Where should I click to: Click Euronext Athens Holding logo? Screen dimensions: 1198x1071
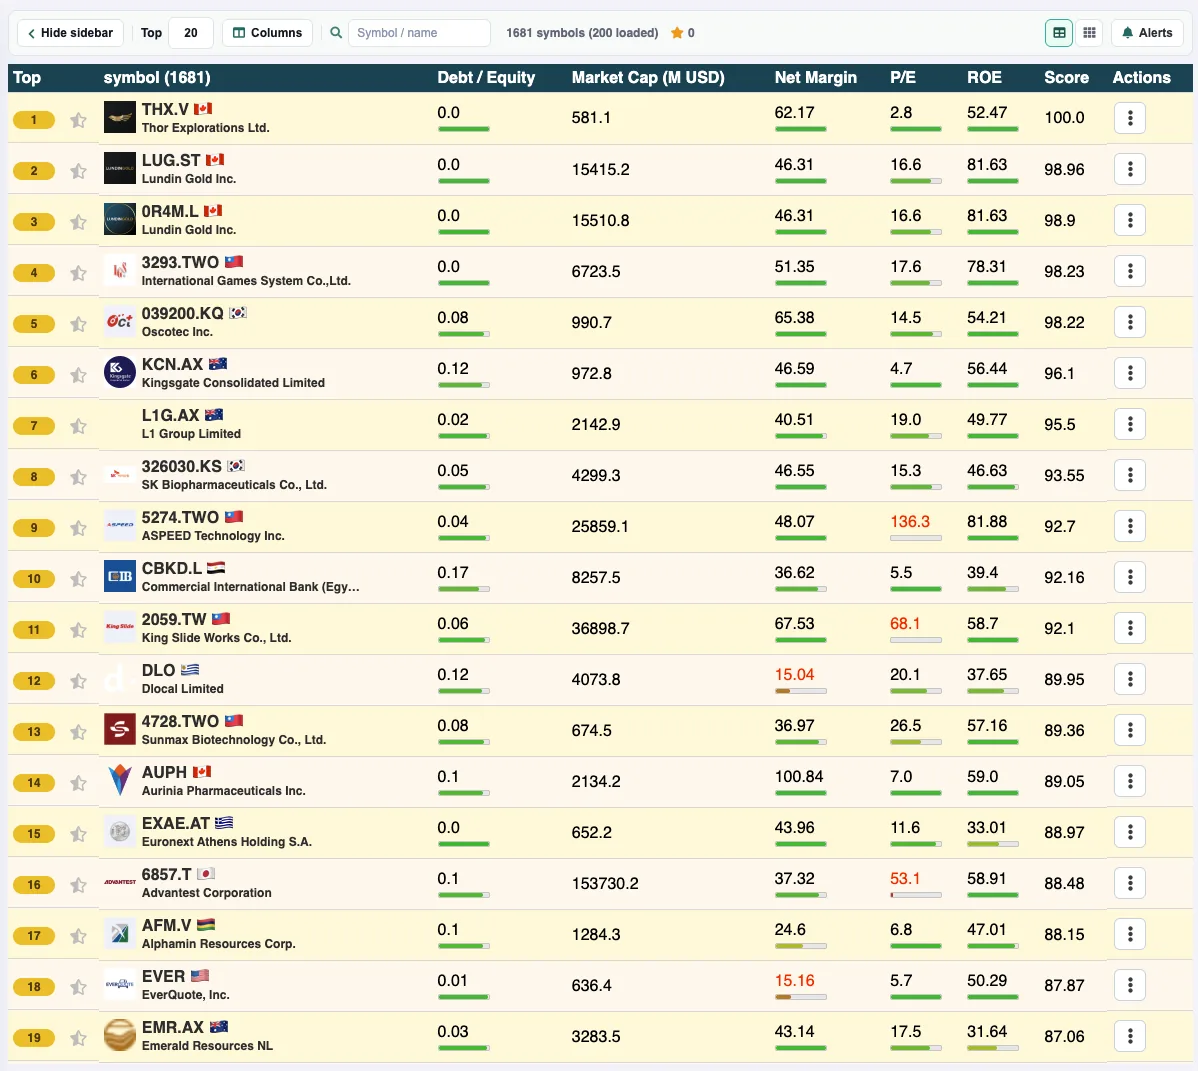120,831
